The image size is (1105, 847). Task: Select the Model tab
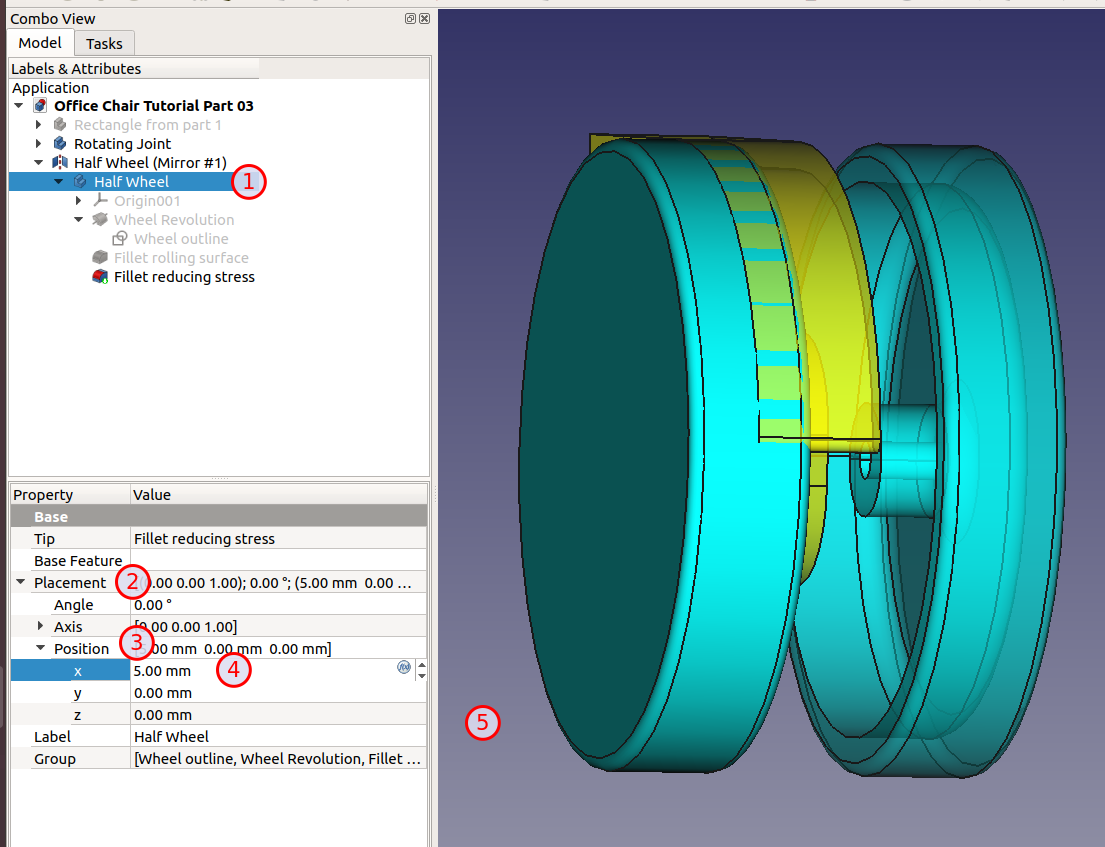click(40, 43)
